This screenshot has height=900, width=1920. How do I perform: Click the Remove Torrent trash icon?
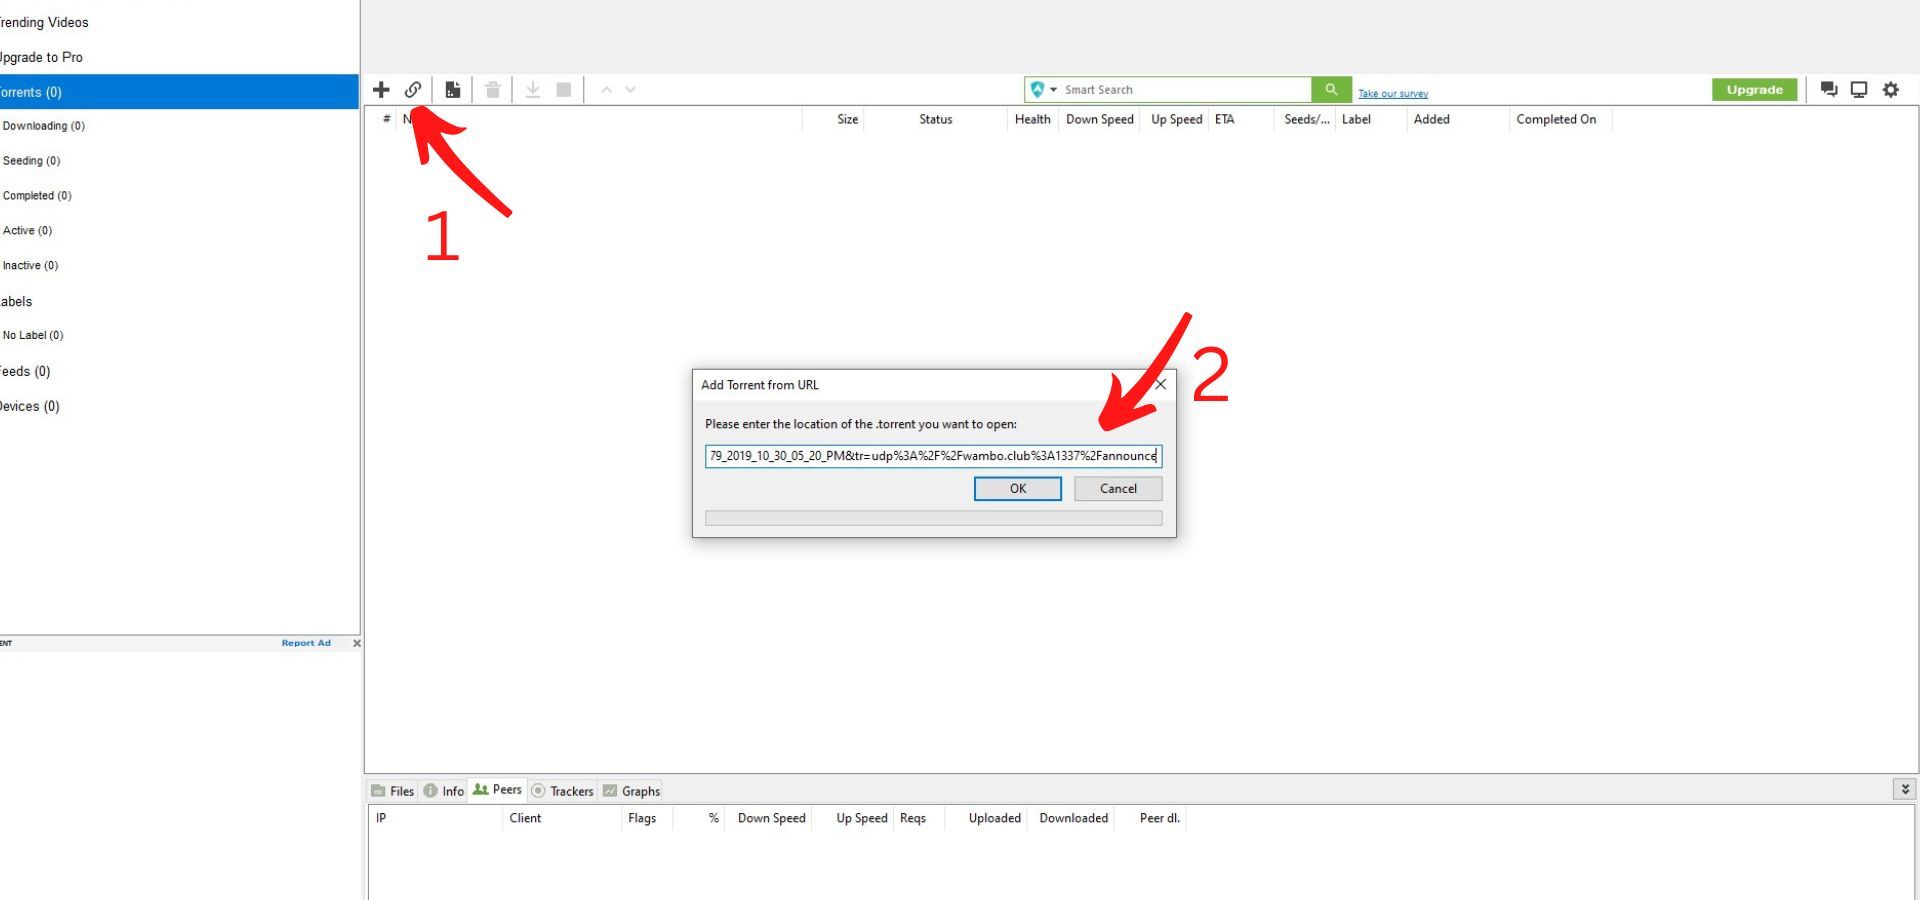pyautogui.click(x=492, y=89)
